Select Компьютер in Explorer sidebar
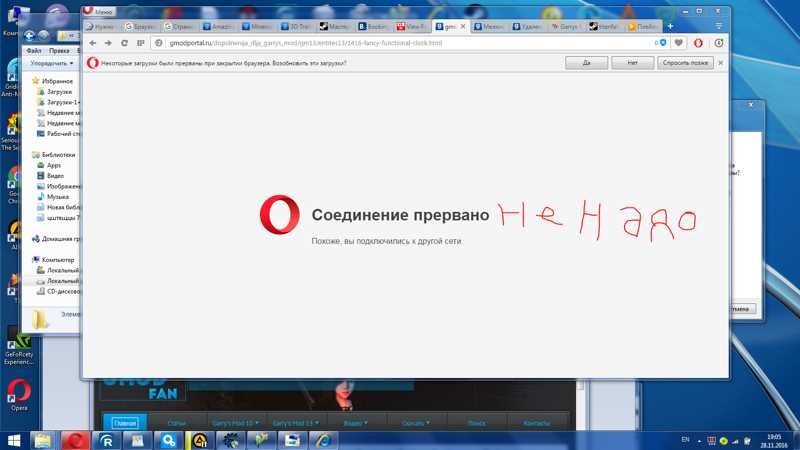The image size is (800, 450). pos(53,260)
